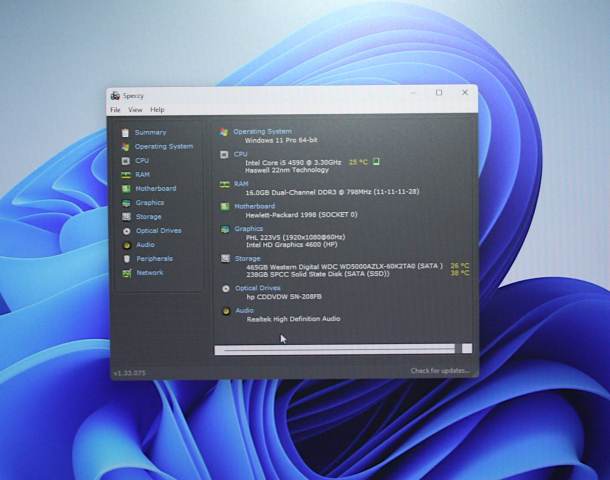The image size is (610, 480).
Task: Click Intel HD Graphics 4600 (HP) text
Action: point(292,245)
